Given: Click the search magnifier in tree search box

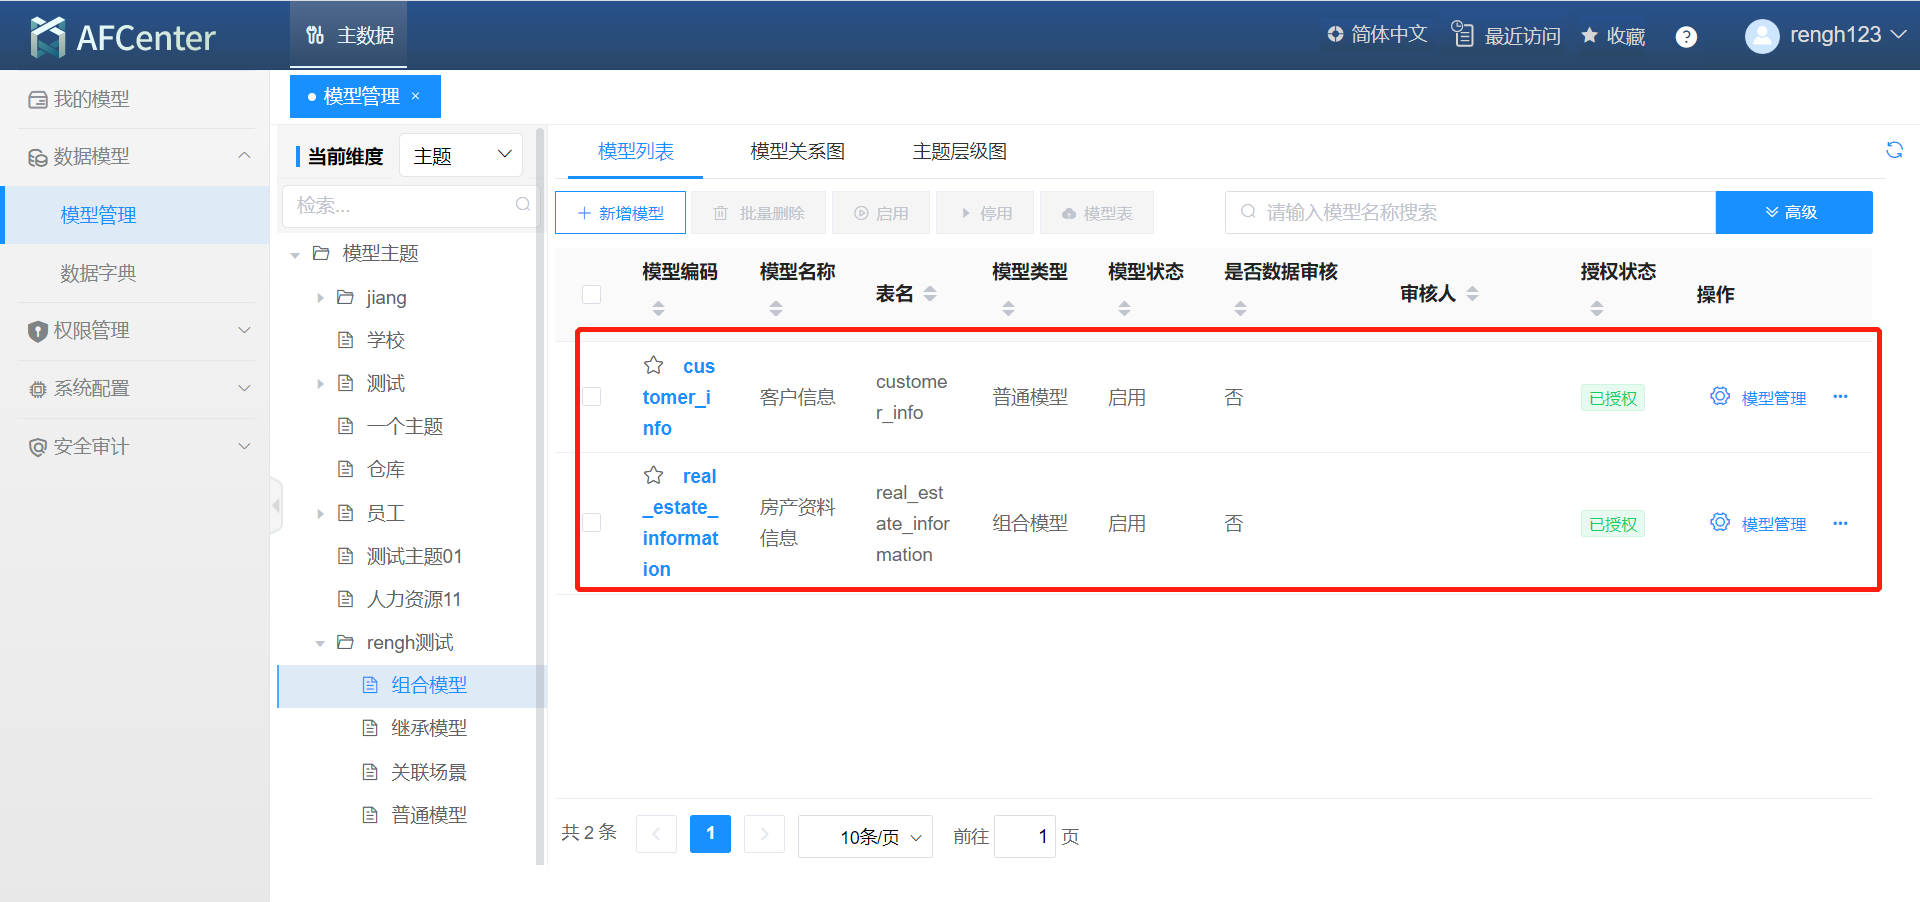Looking at the screenshot, I should click(x=522, y=205).
